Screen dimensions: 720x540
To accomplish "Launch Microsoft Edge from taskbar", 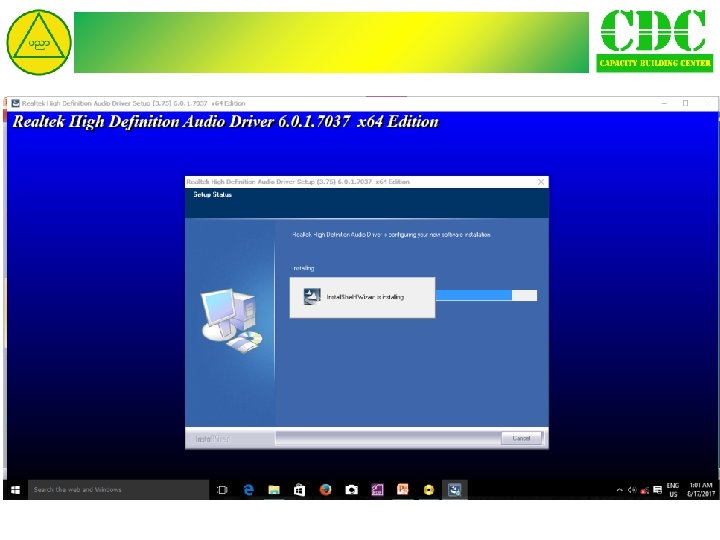I will 248,490.
